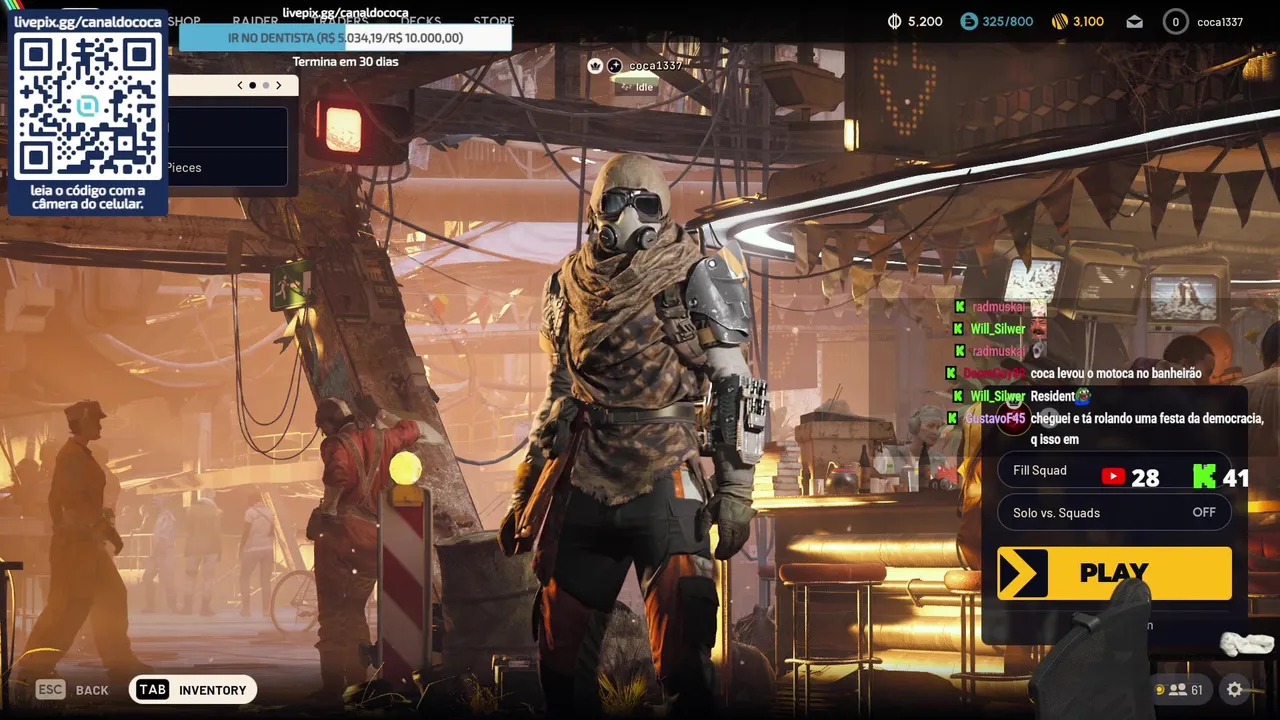Click the avatar icon next to coca1337 nameplate
Image resolution: width=1280 pixels, height=720 pixels.
(x=614, y=65)
